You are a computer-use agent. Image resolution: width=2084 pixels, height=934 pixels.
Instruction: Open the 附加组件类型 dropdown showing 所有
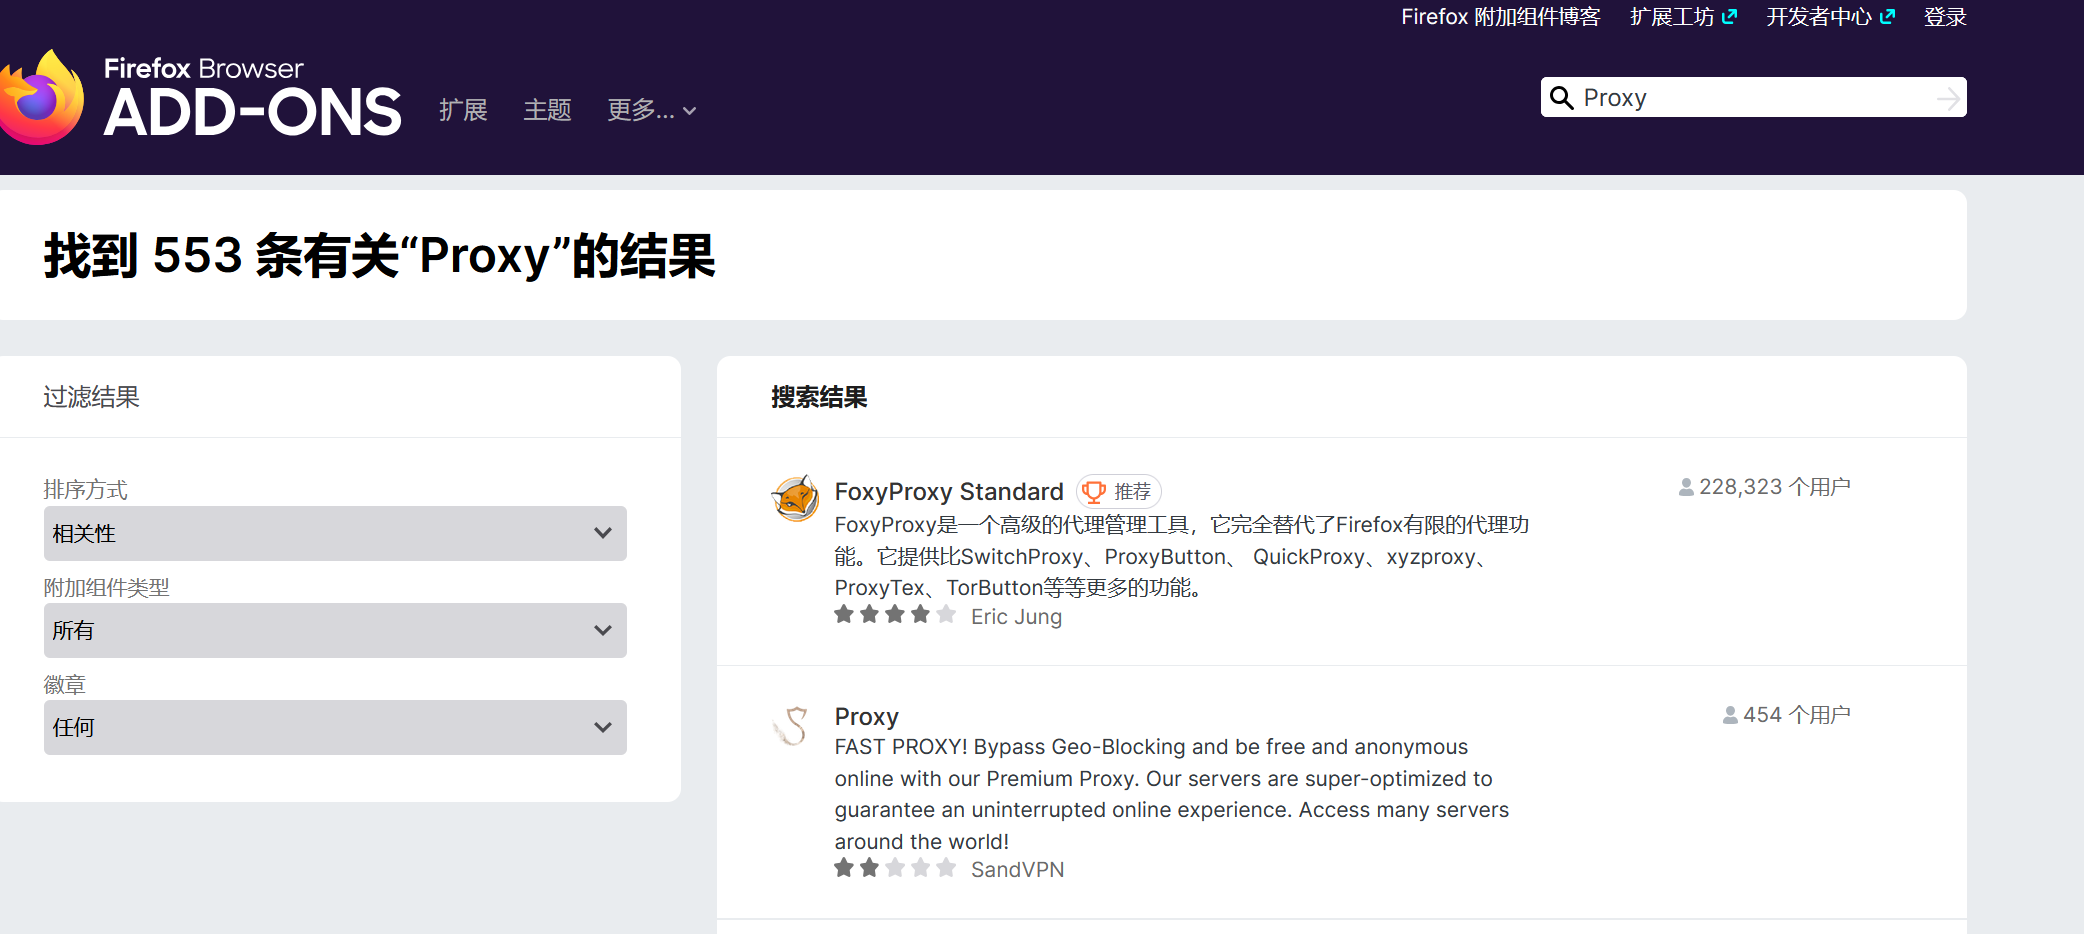[x=335, y=630]
